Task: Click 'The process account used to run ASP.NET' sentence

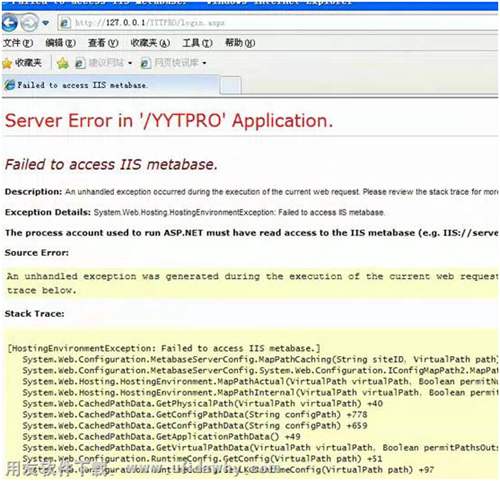Action: [x=252, y=233]
